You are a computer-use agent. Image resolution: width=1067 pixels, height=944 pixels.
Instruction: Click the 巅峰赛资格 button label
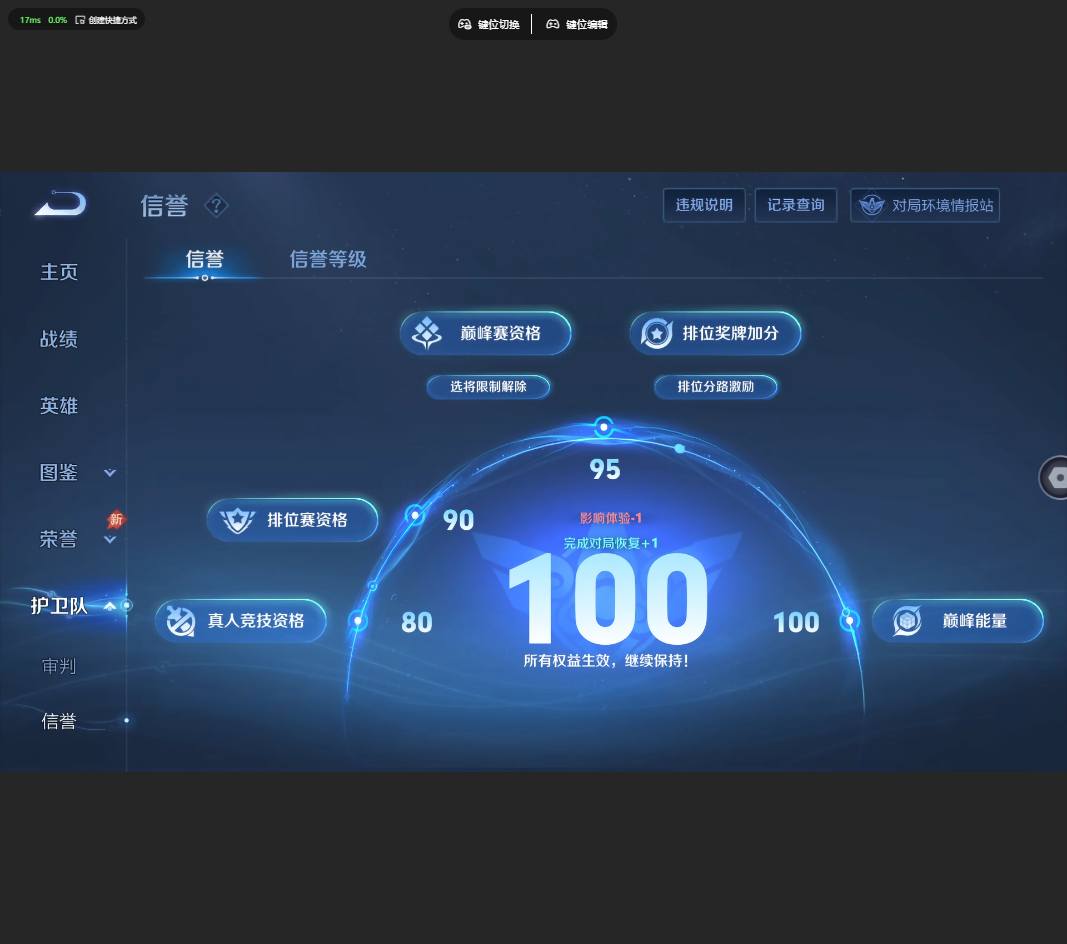(x=500, y=333)
